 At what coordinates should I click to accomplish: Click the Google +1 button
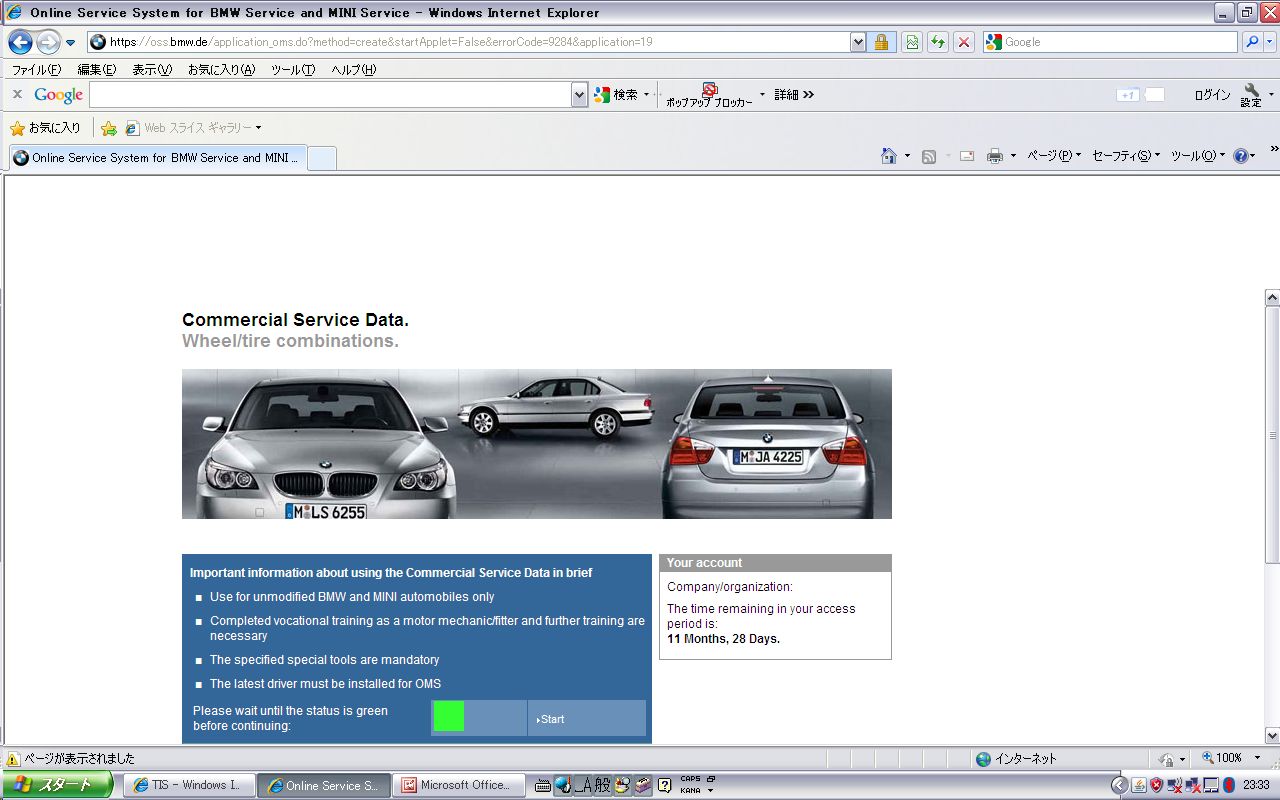pos(1127,95)
